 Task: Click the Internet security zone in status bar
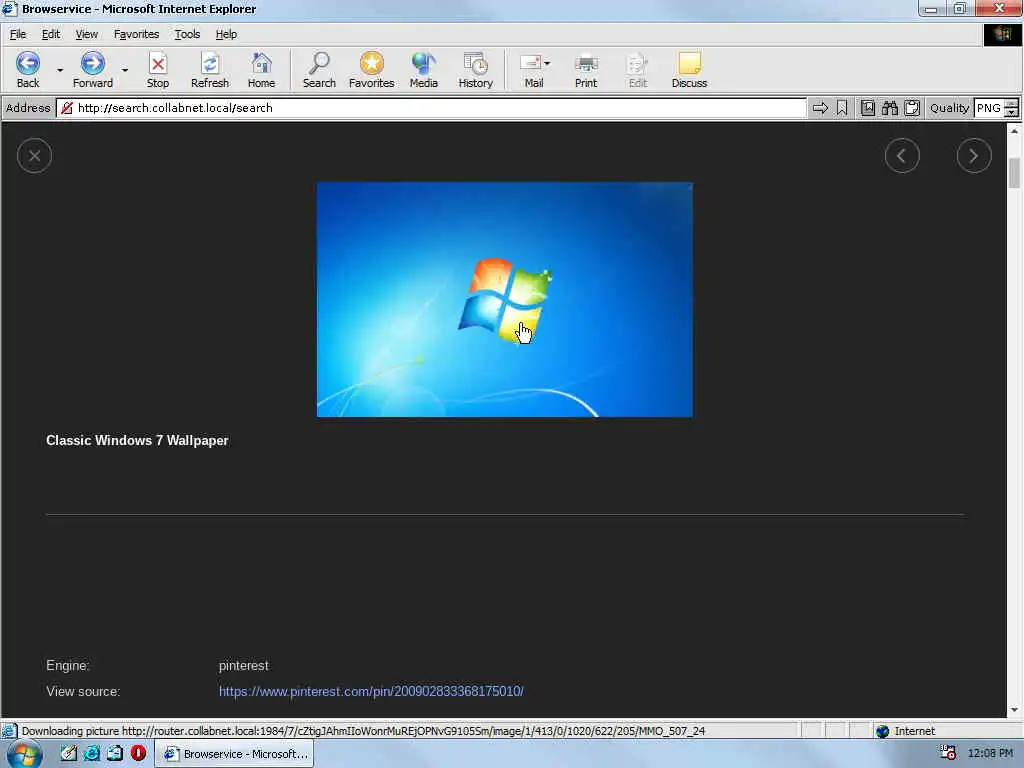906,731
